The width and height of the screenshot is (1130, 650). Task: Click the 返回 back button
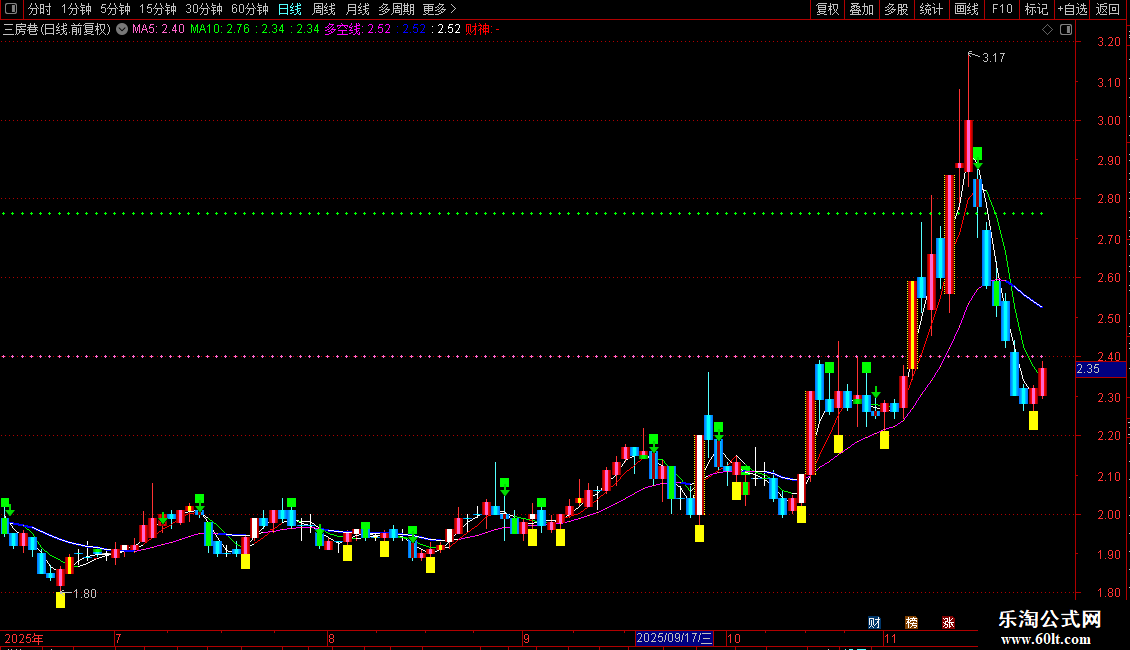click(1108, 9)
